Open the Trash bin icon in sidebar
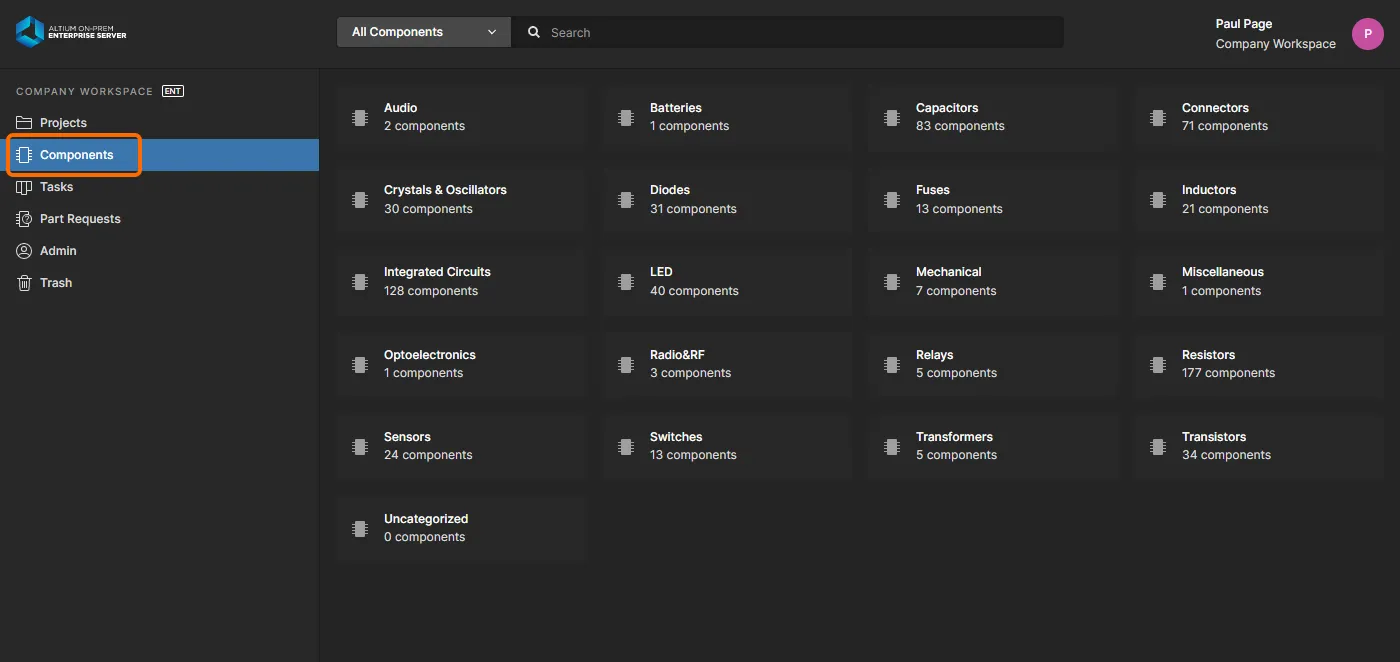The height and width of the screenshot is (662, 1400). click(x=24, y=283)
